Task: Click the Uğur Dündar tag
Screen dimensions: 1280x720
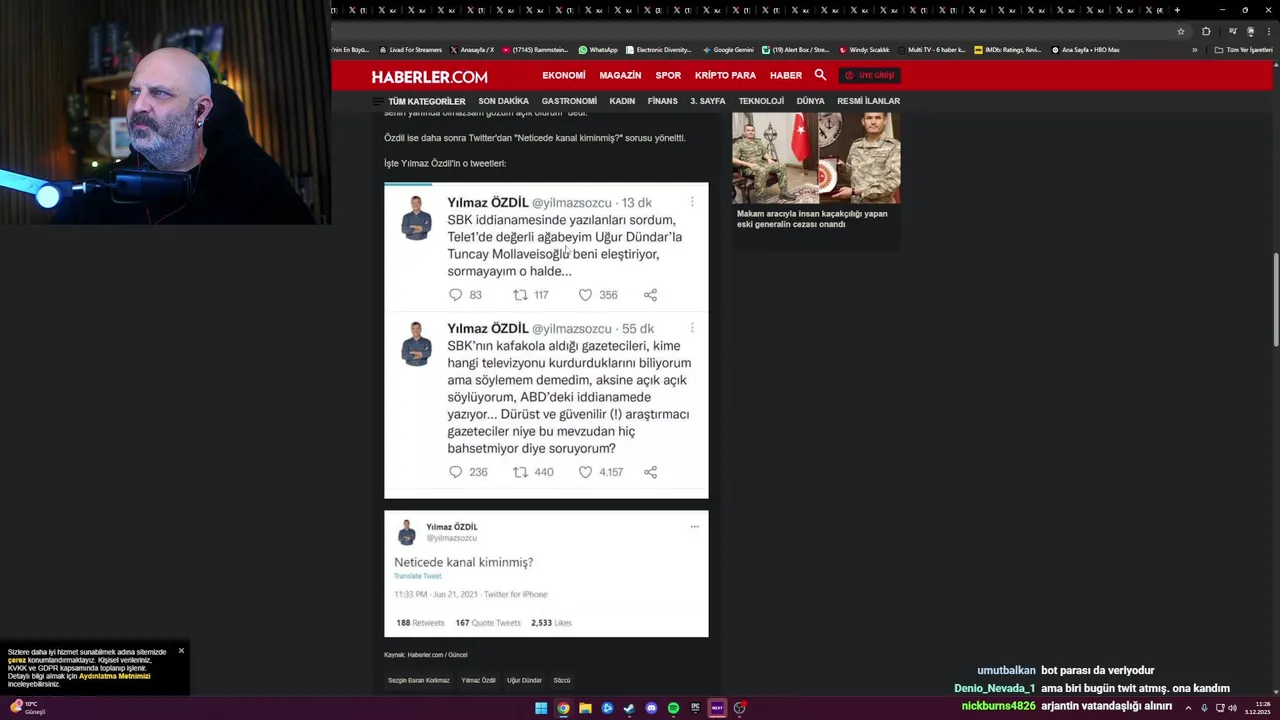Action: point(524,680)
